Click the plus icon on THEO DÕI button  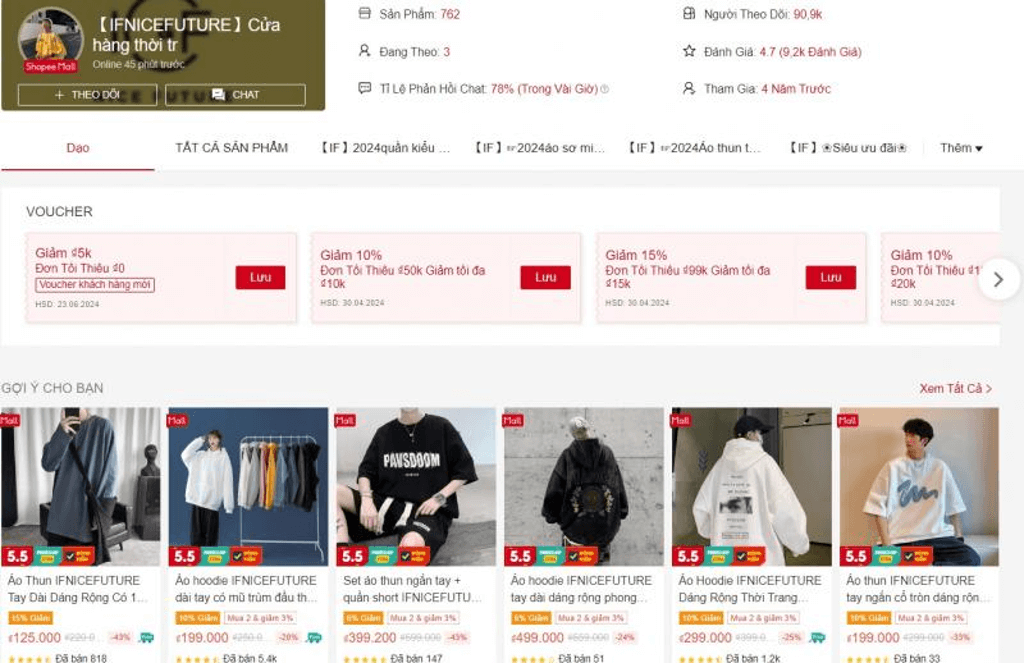pyautogui.click(x=59, y=95)
